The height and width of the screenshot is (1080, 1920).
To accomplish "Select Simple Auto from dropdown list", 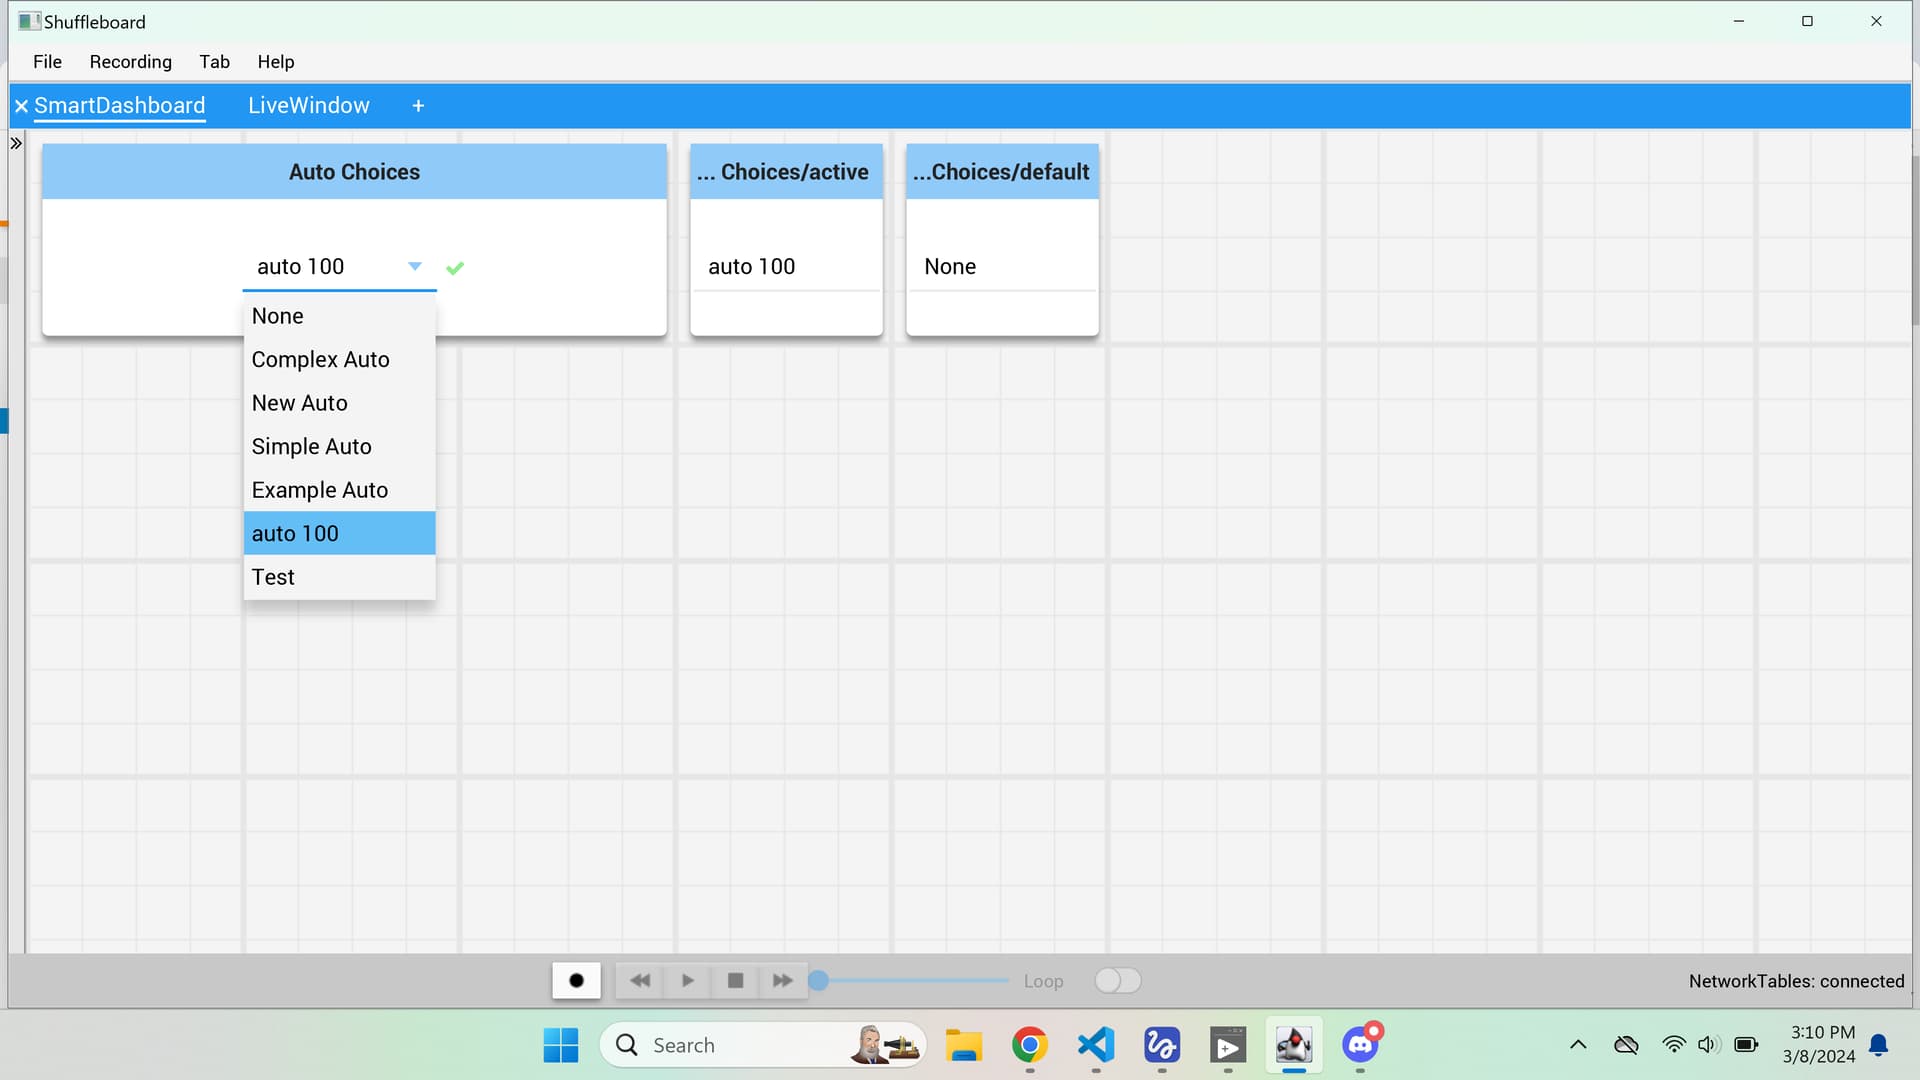I will 312,447.
